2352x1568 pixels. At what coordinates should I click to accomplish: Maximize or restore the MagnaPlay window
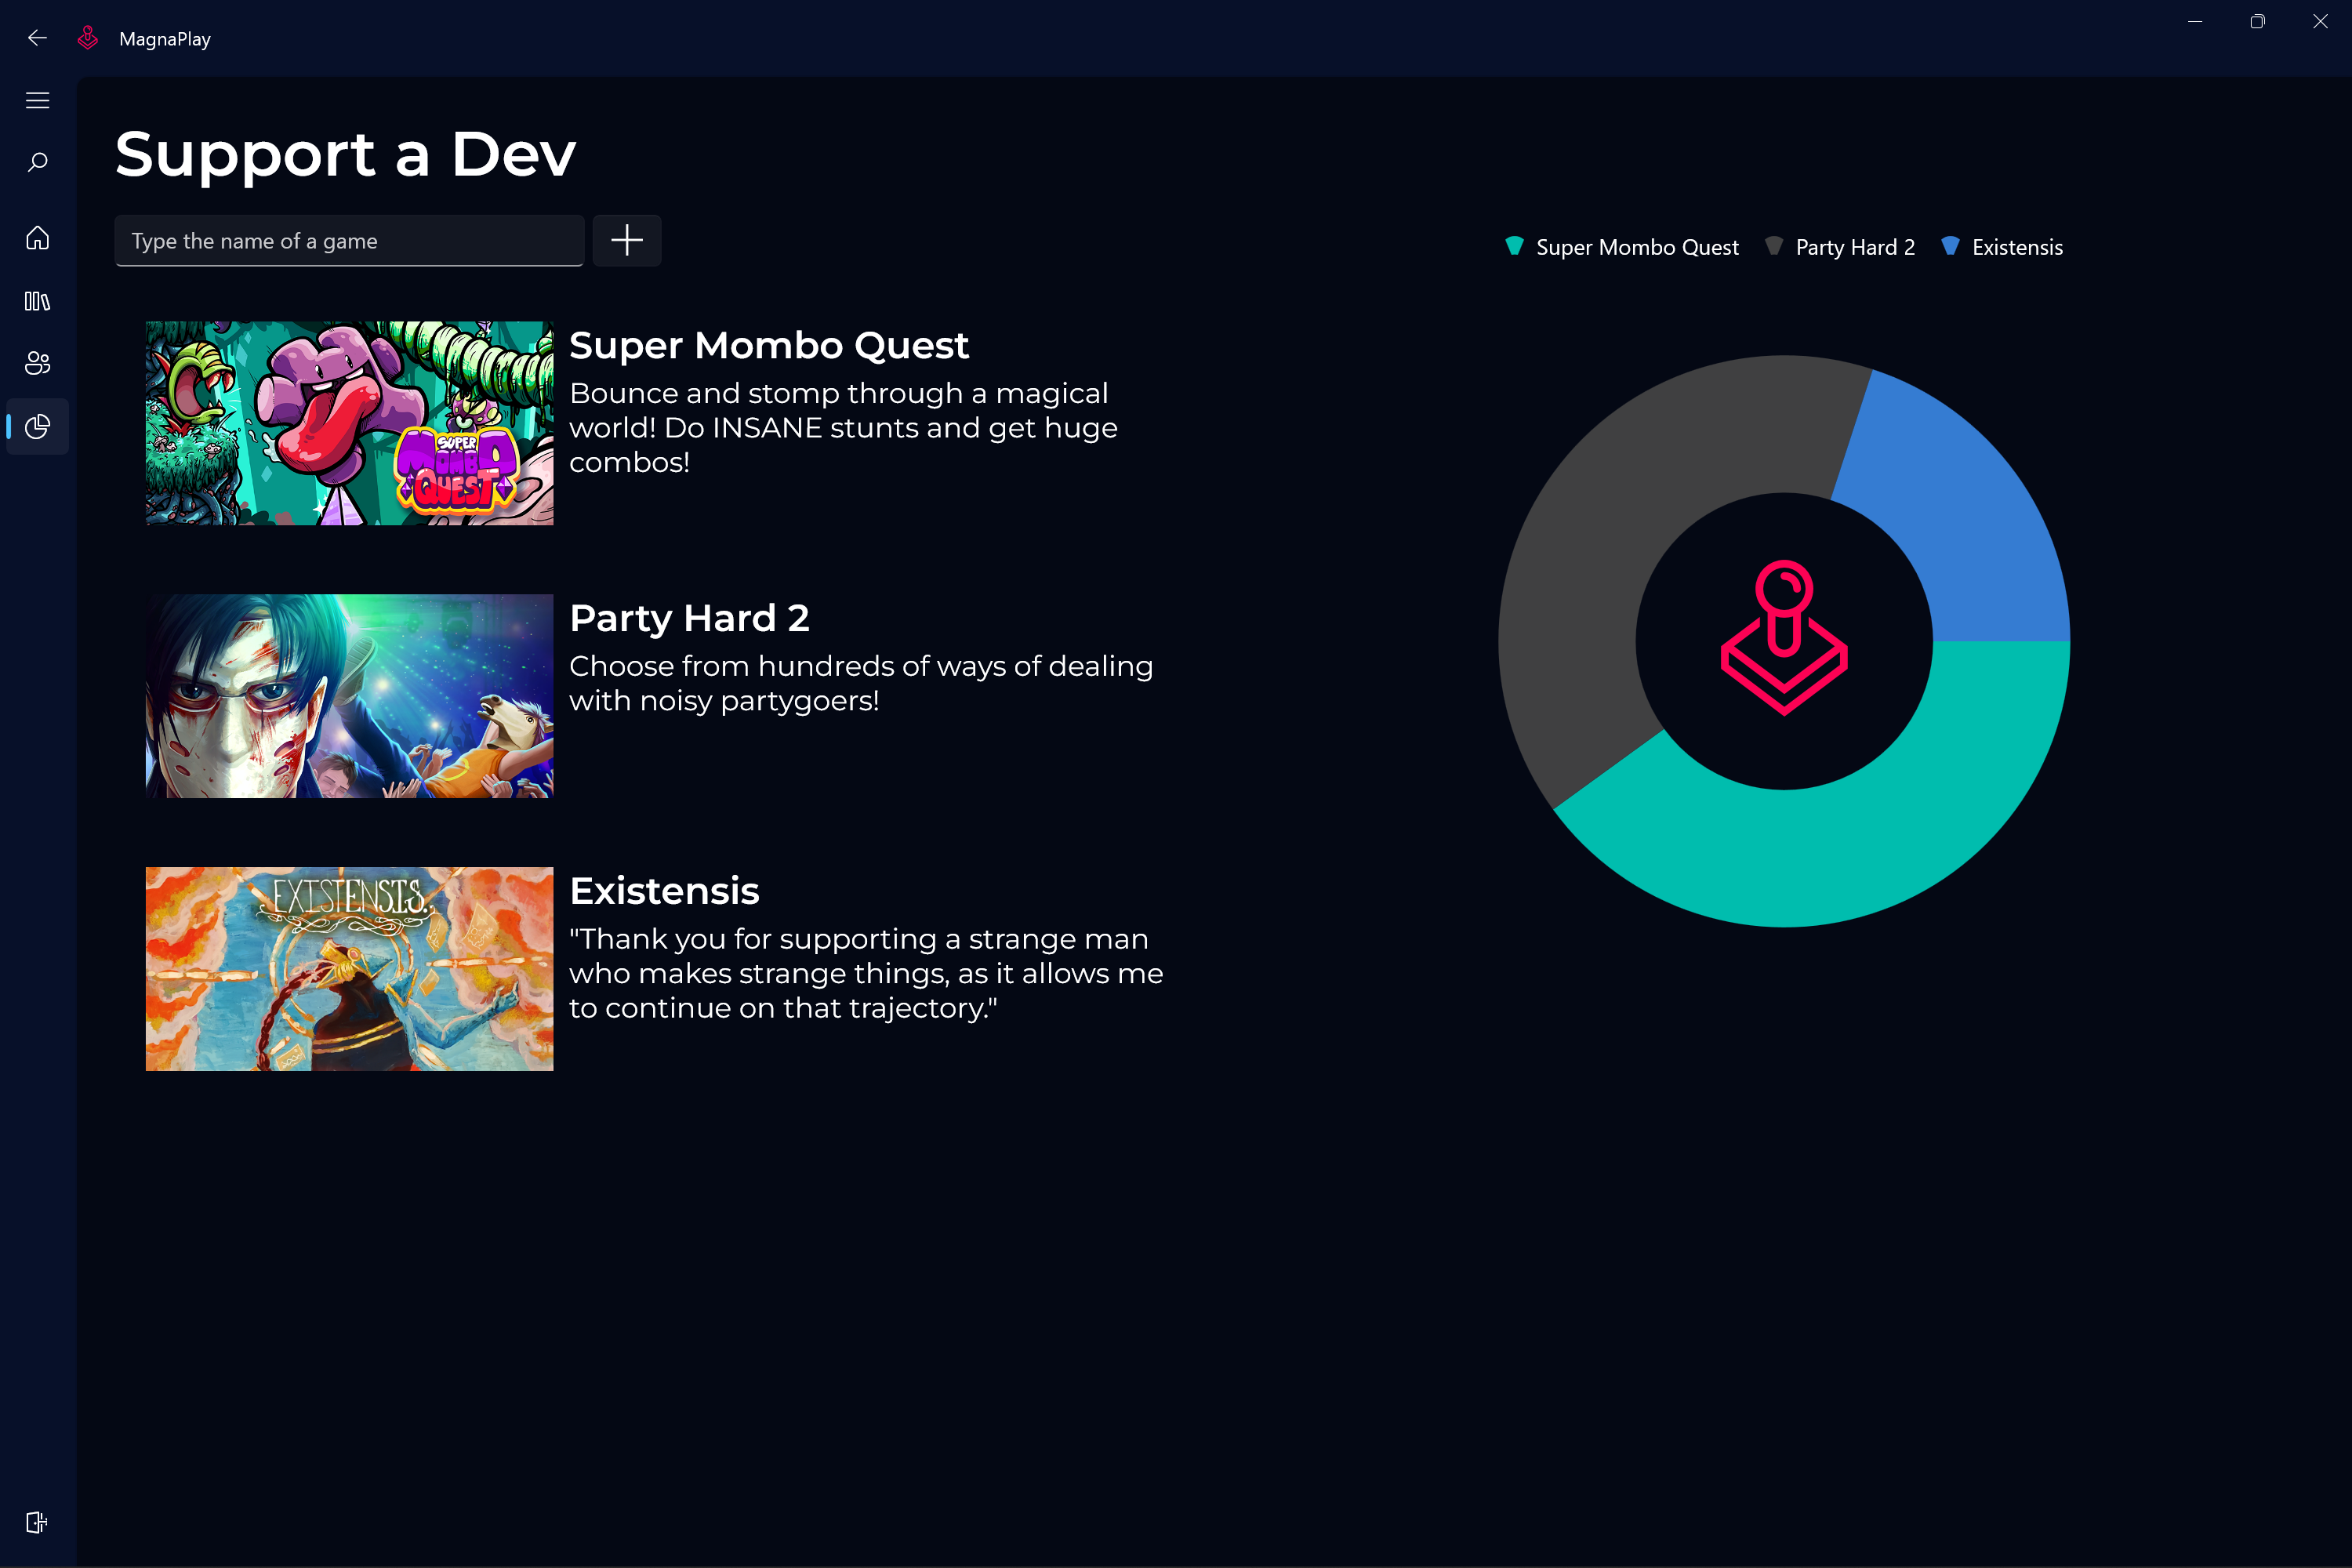[2257, 21]
